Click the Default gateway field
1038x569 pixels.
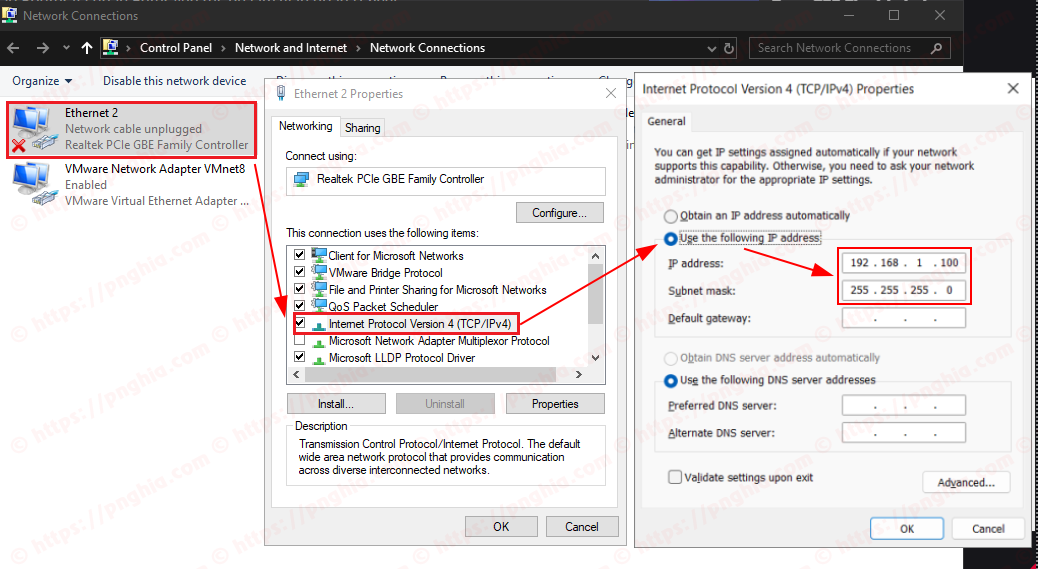click(904, 318)
